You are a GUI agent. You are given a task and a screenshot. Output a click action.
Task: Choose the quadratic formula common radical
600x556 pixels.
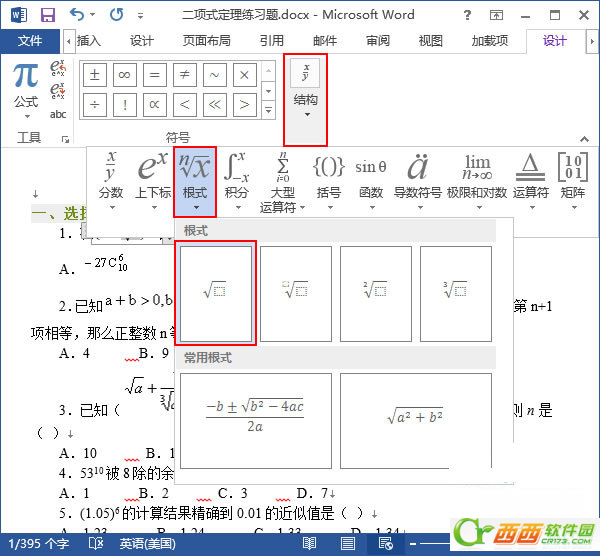pyautogui.click(x=253, y=417)
